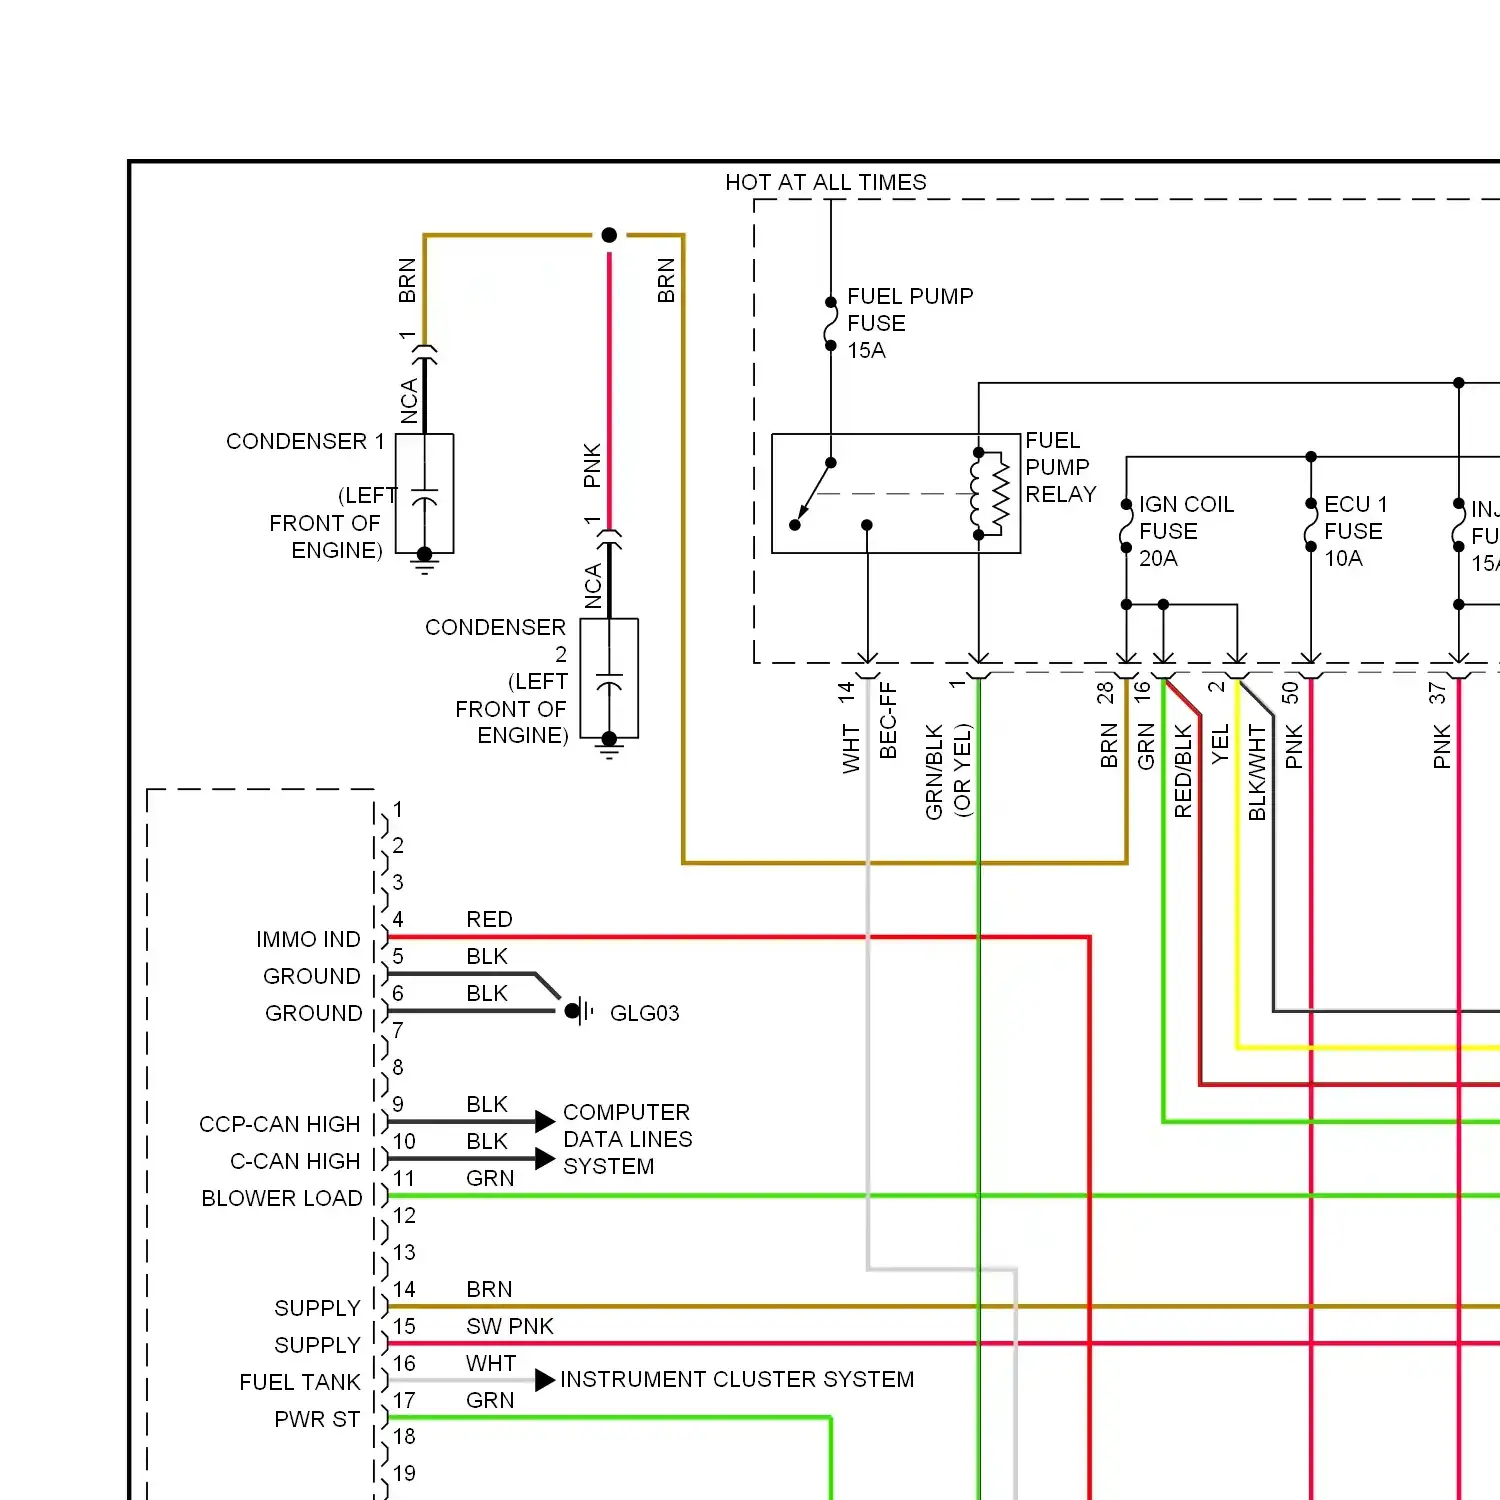Click connector pin number 37

point(1437,692)
